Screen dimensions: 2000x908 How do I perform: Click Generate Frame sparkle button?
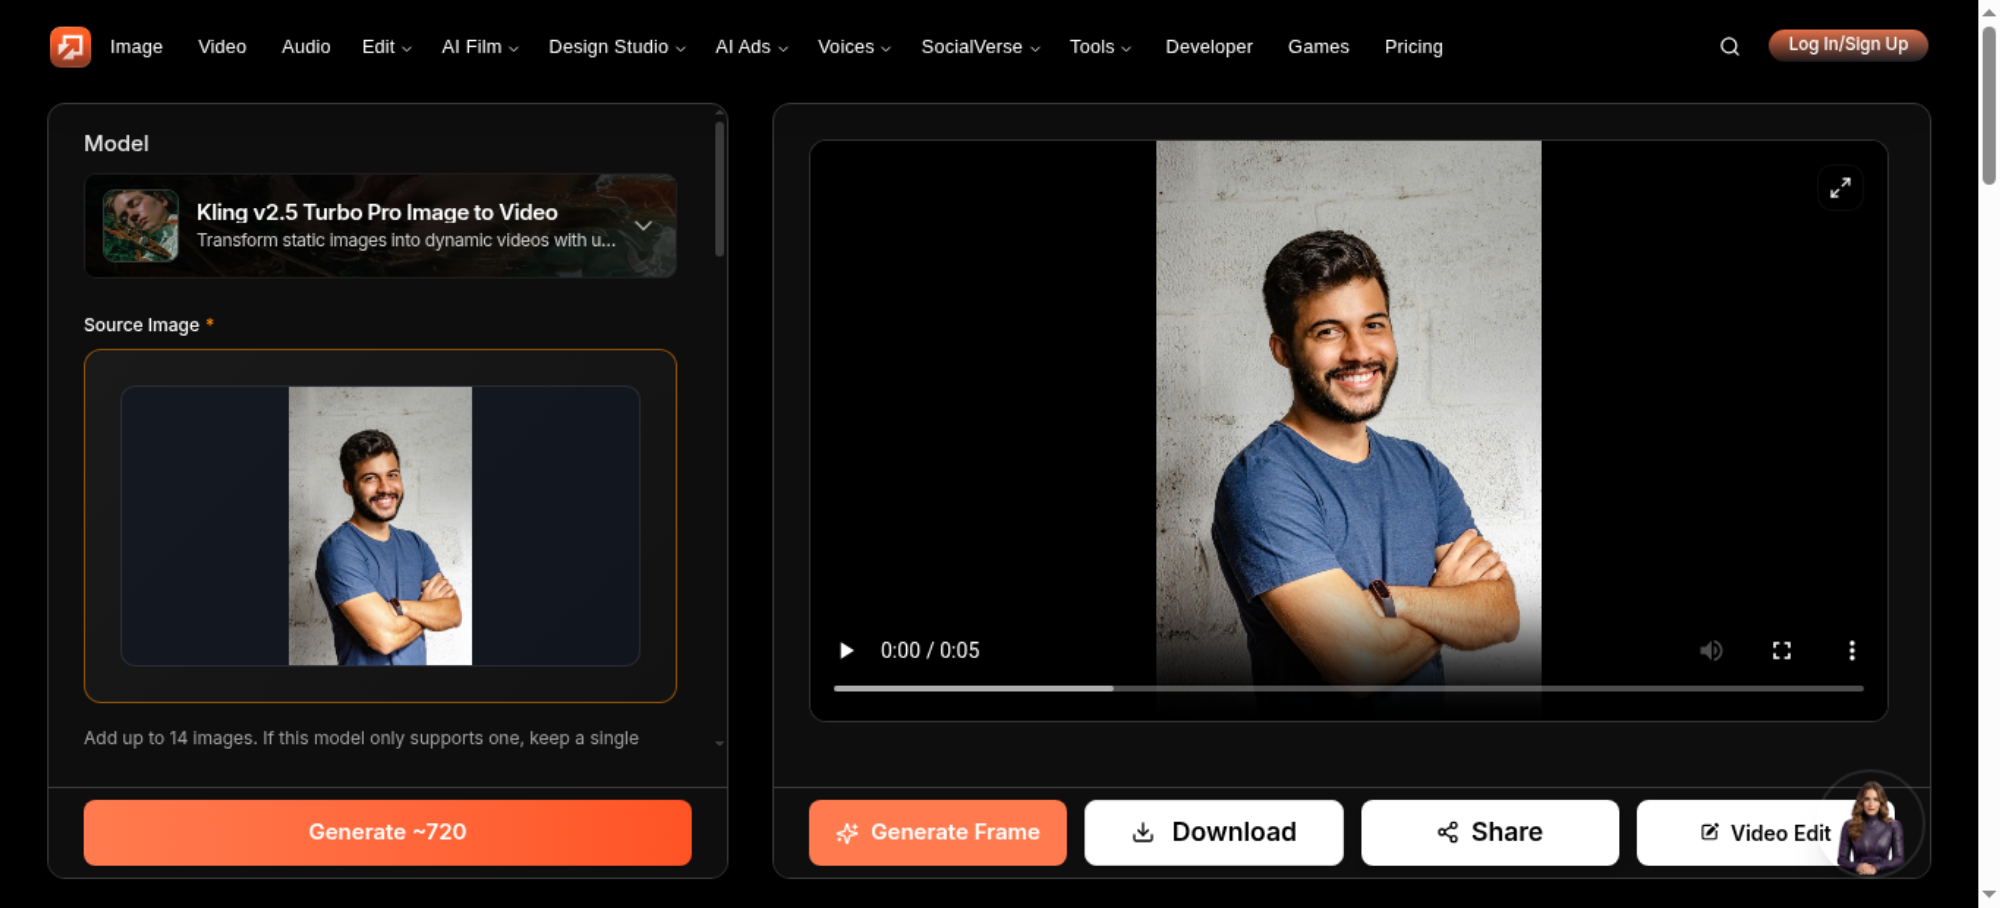click(938, 833)
